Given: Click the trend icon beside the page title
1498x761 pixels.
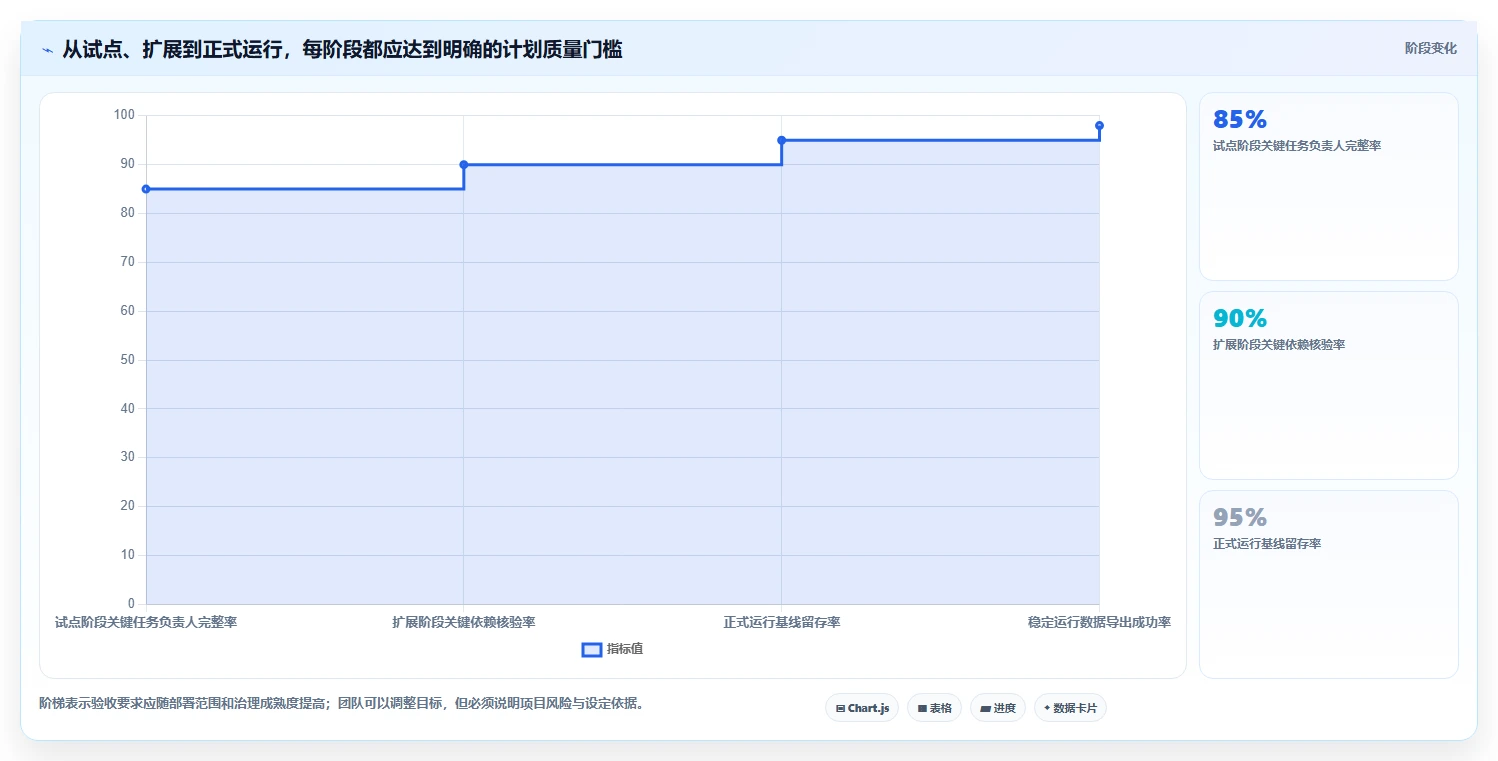Looking at the screenshot, I should point(47,50).
